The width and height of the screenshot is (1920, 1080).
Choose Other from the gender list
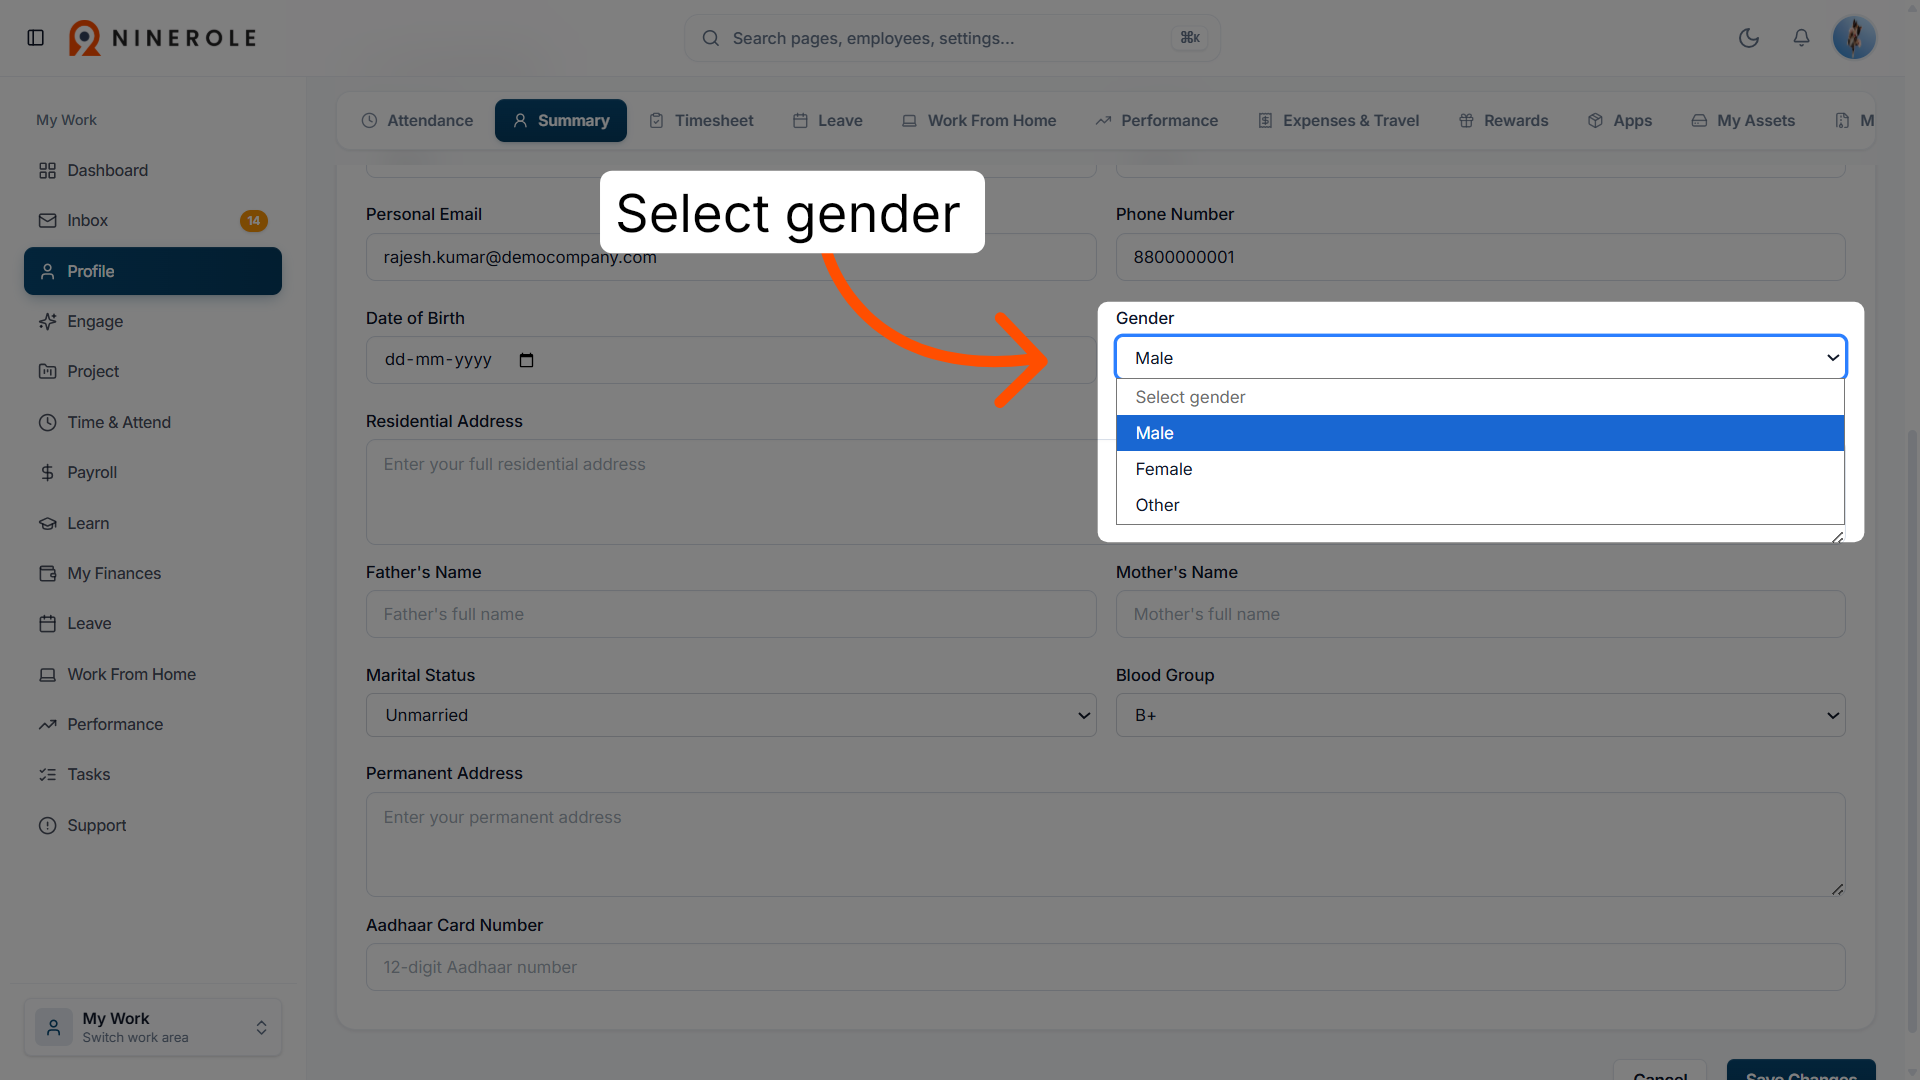pyautogui.click(x=1480, y=505)
